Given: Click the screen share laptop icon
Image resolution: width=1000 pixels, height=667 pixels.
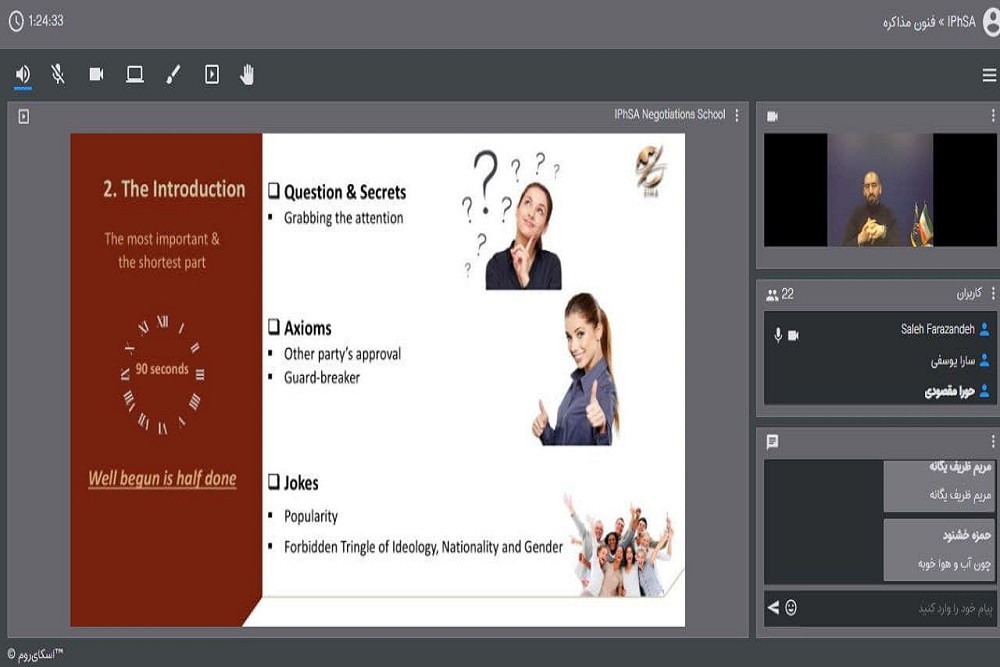Looking at the screenshot, I should point(134,74).
